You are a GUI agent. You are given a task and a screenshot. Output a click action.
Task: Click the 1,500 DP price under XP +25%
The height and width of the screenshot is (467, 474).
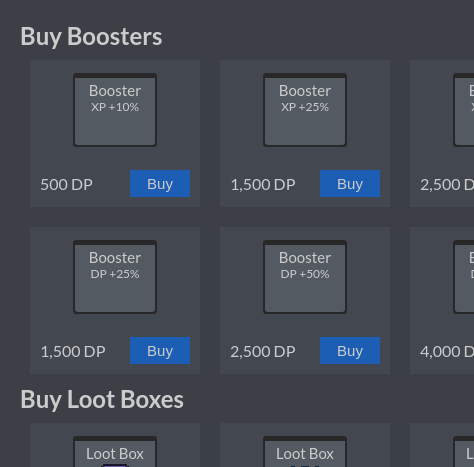pyautogui.click(x=263, y=185)
